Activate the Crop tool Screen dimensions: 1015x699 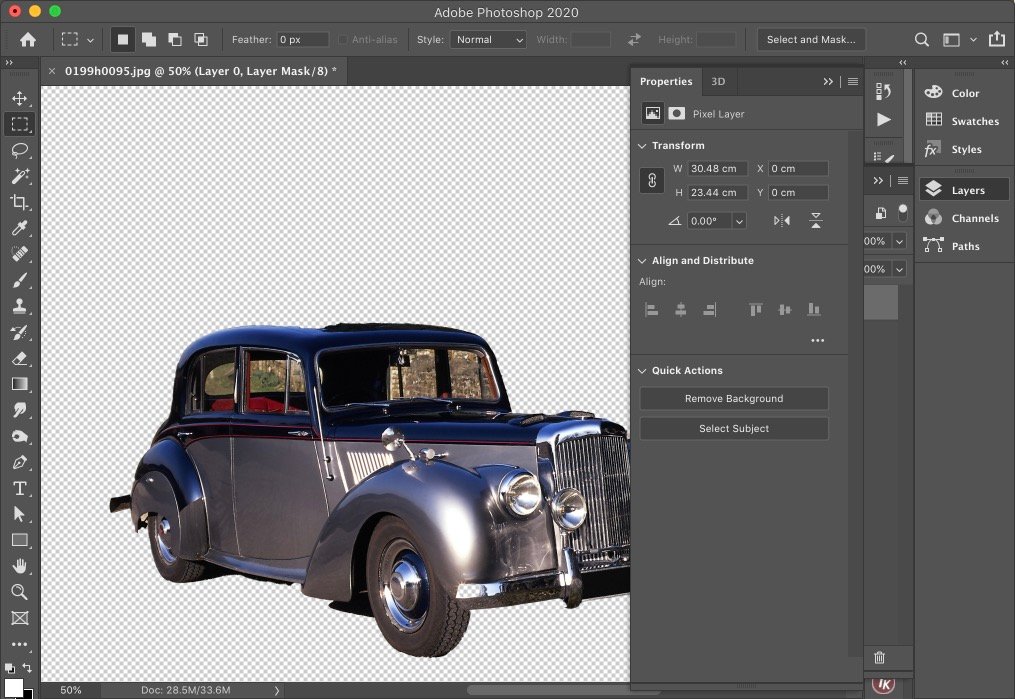19,202
